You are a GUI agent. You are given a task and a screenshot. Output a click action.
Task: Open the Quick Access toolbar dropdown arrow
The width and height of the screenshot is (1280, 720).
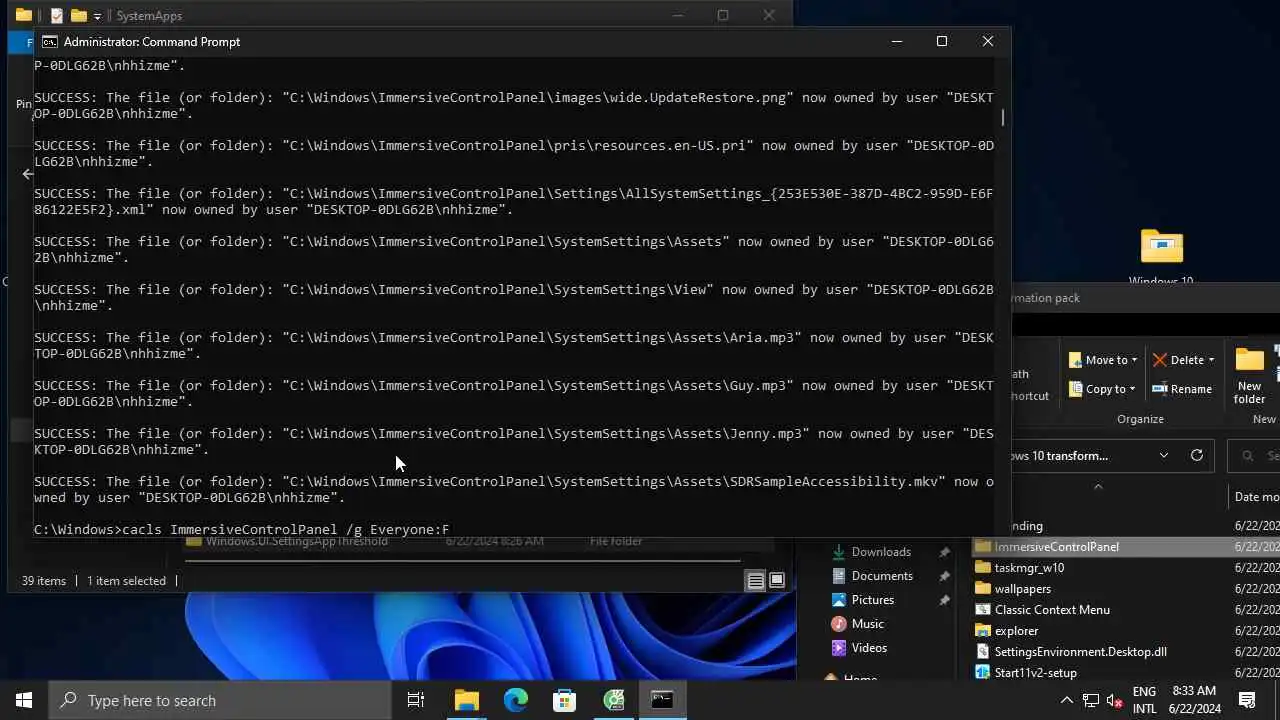coord(97,16)
